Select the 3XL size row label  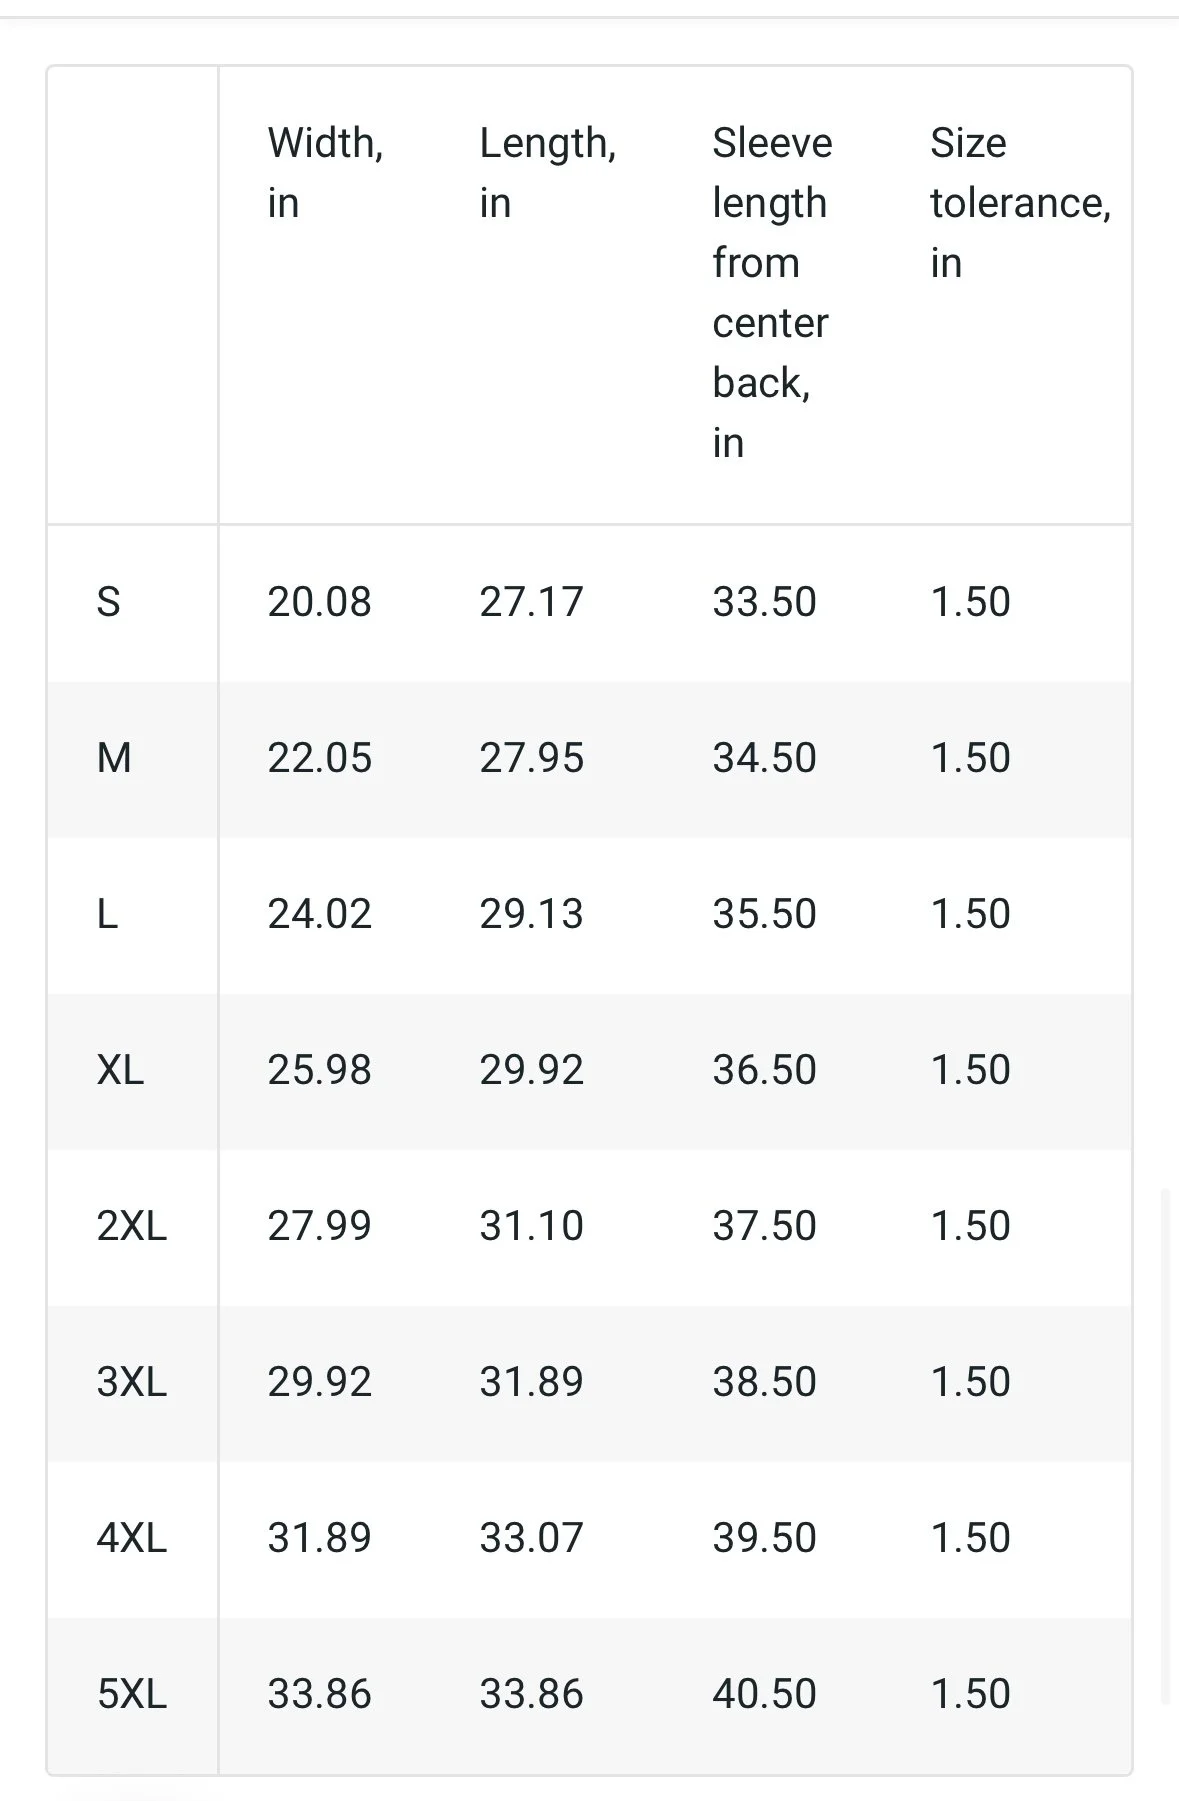(x=131, y=1382)
